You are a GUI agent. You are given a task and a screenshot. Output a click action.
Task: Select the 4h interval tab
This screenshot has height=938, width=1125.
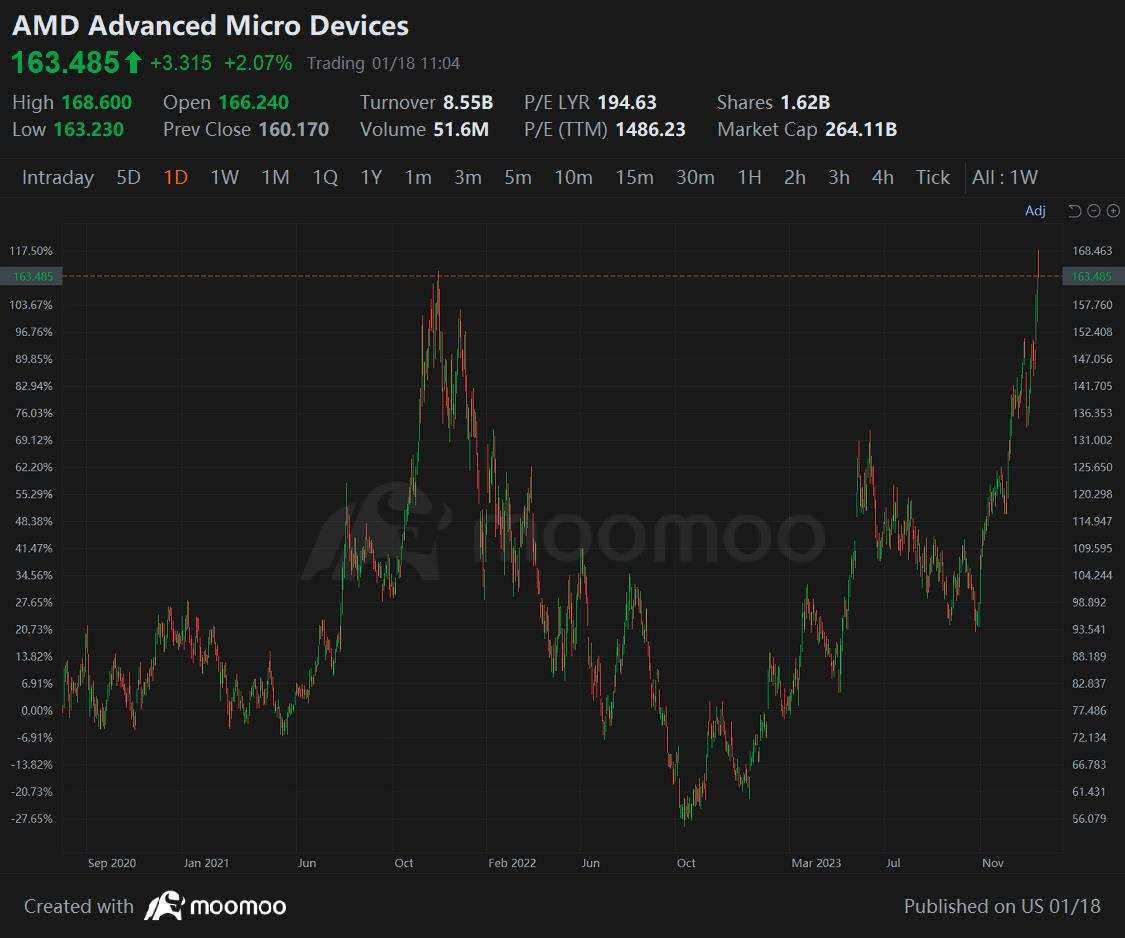[882, 177]
